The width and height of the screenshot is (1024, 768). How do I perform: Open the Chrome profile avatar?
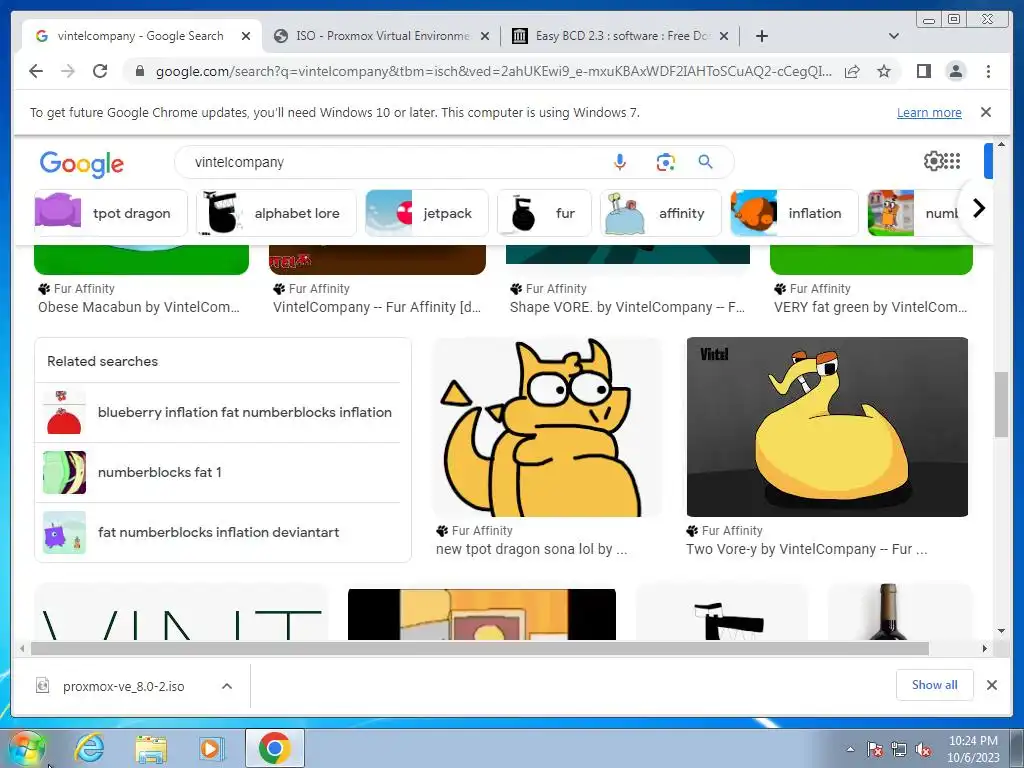point(955,71)
